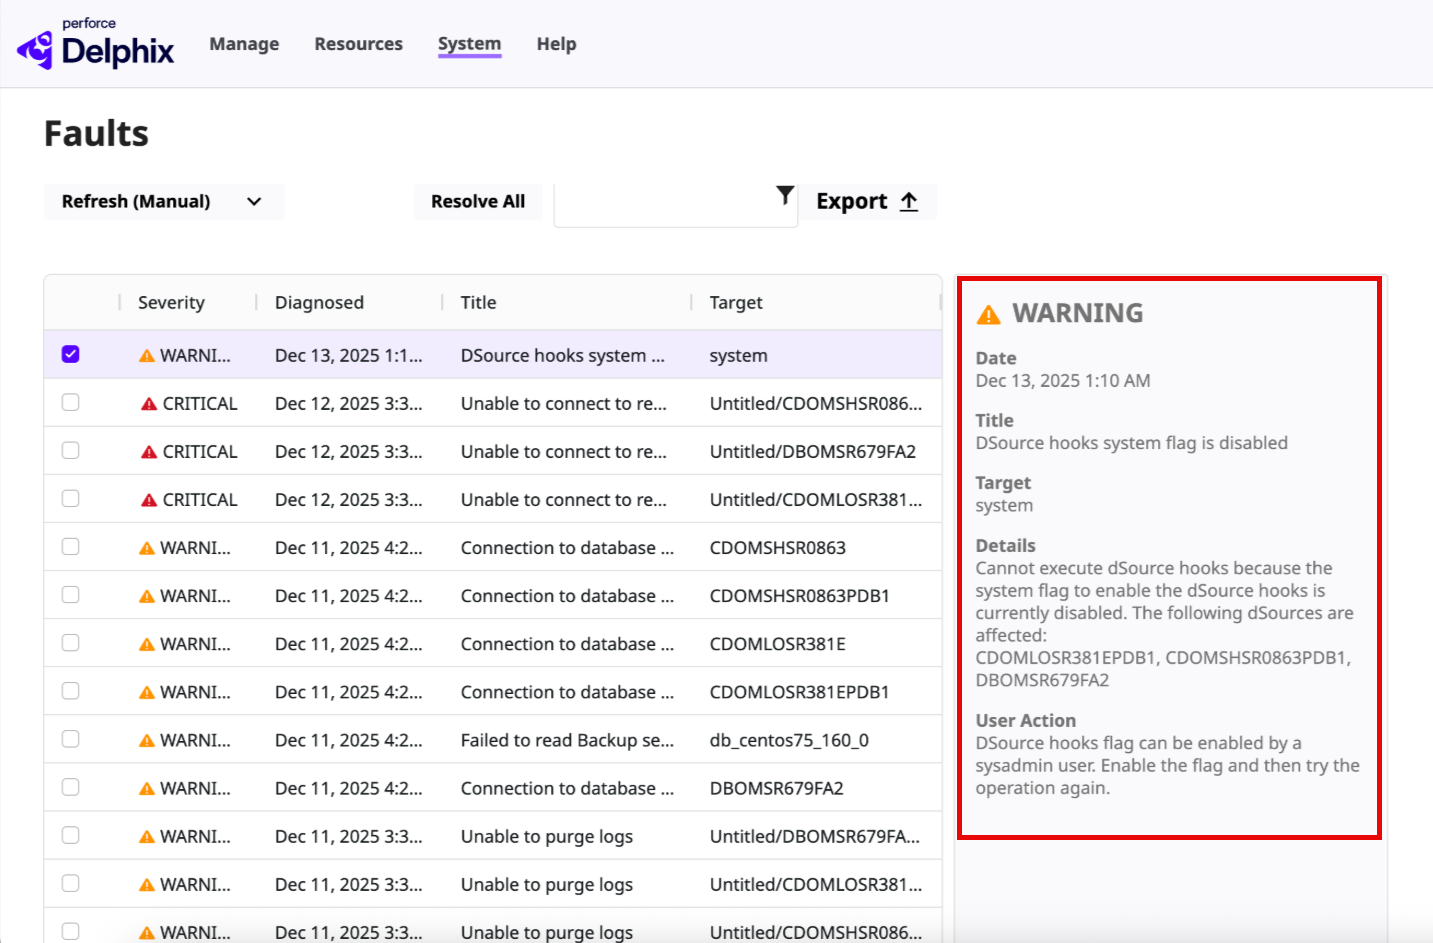Open the Refresh (Manual) dropdown
The image size is (1433, 943).
(163, 202)
